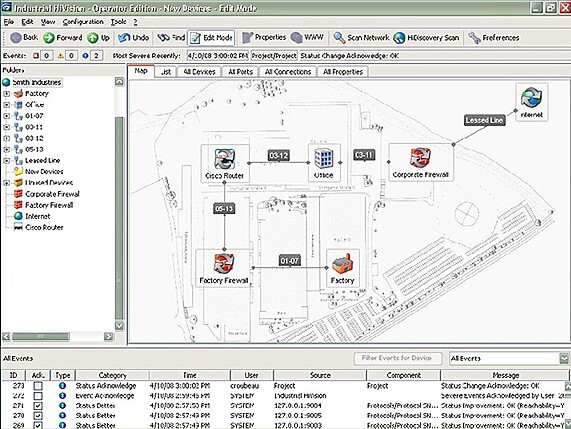571x429 pixels.
Task: Open the Configuration menu
Action: [x=83, y=22]
